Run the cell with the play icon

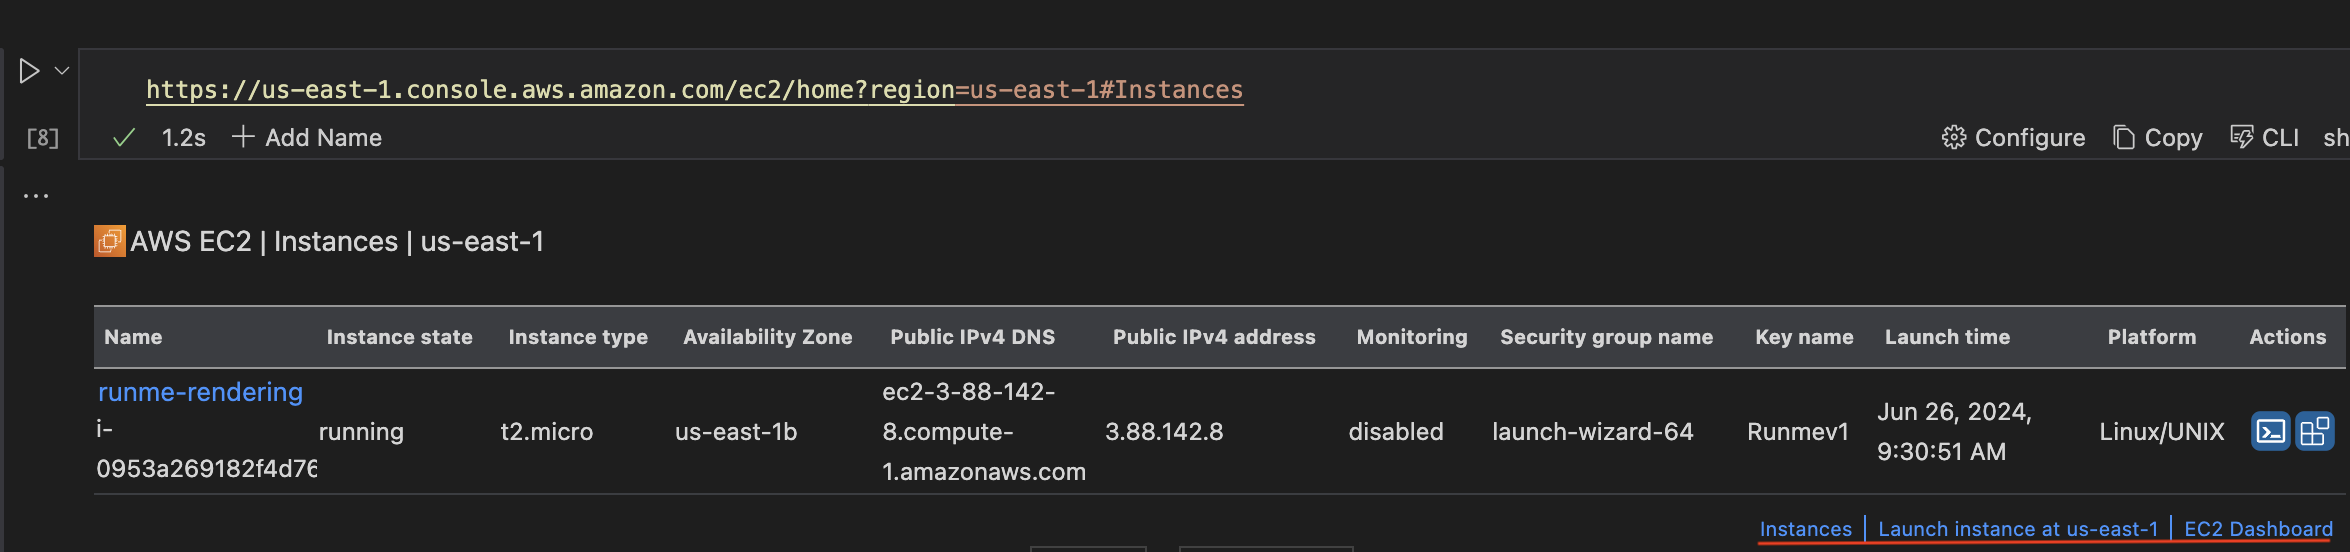click(x=29, y=71)
